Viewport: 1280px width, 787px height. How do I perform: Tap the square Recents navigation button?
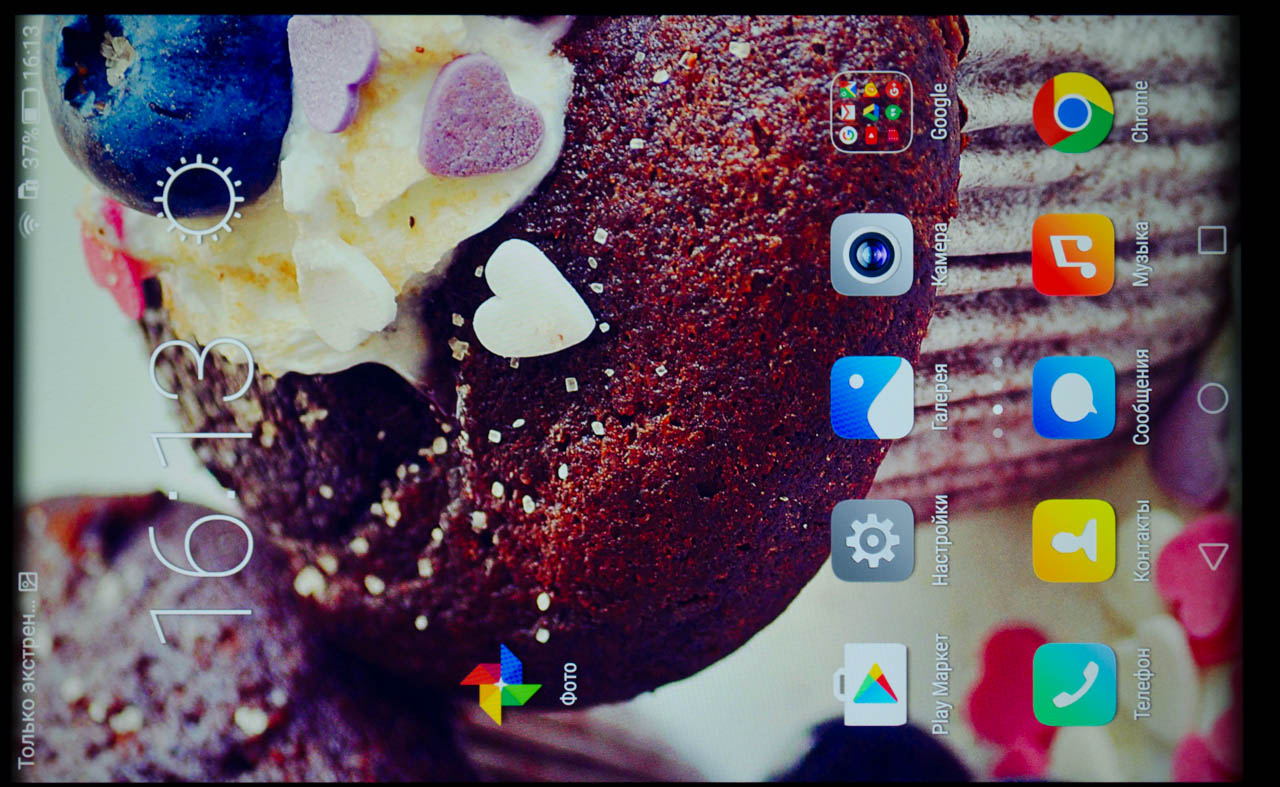point(1212,240)
